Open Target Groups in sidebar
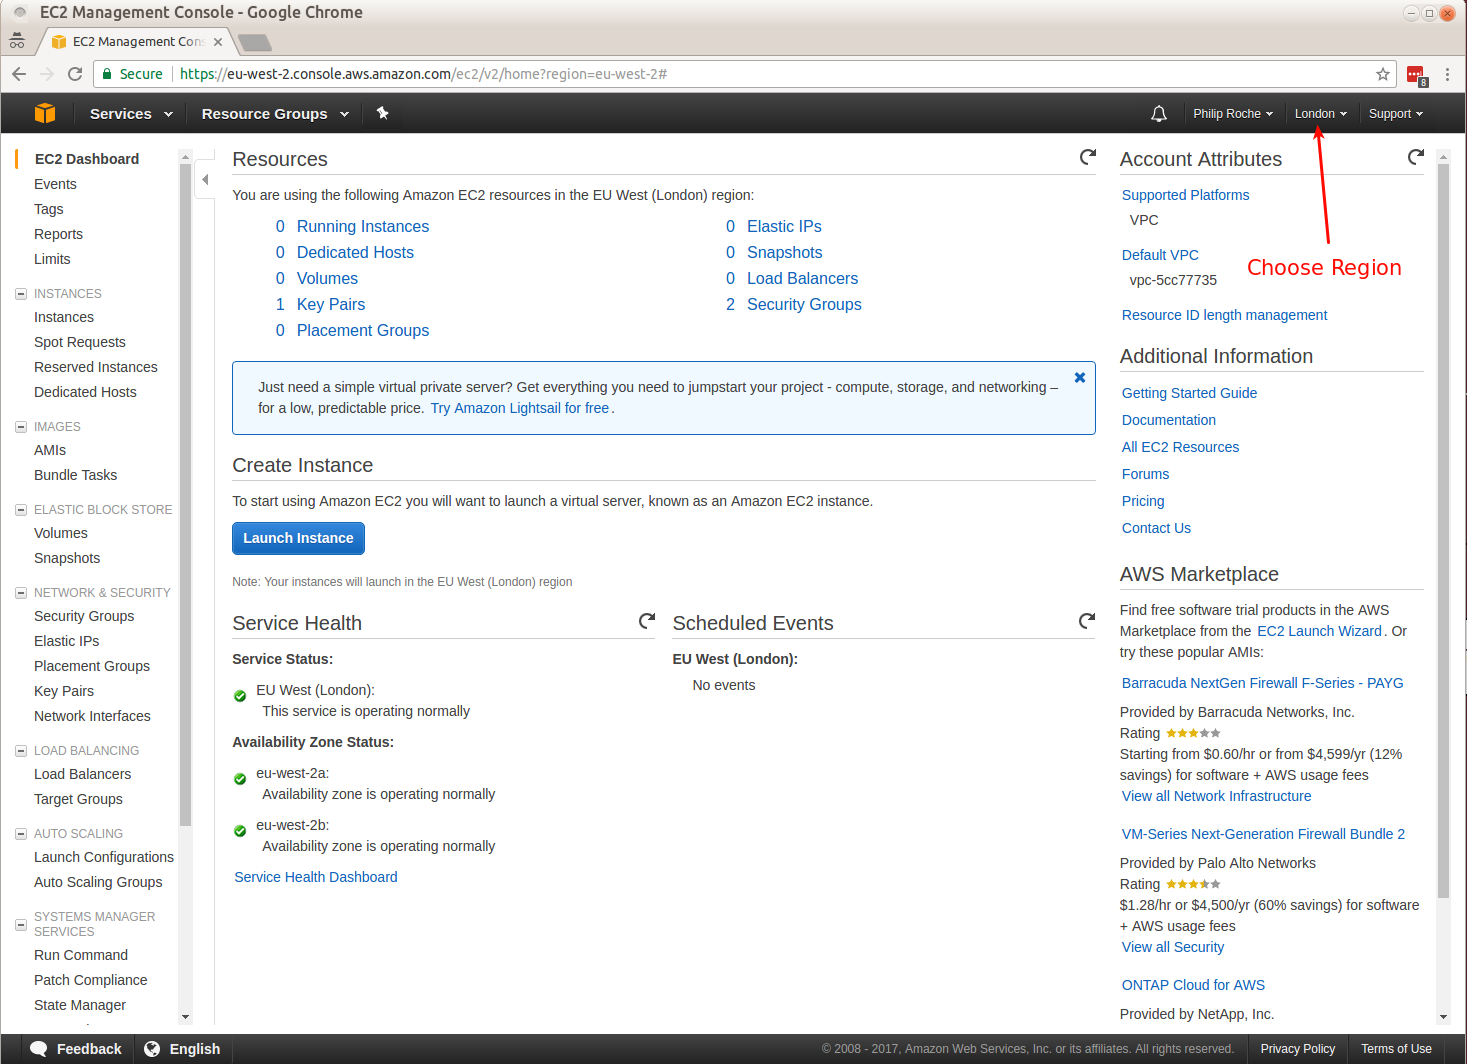 [x=78, y=799]
